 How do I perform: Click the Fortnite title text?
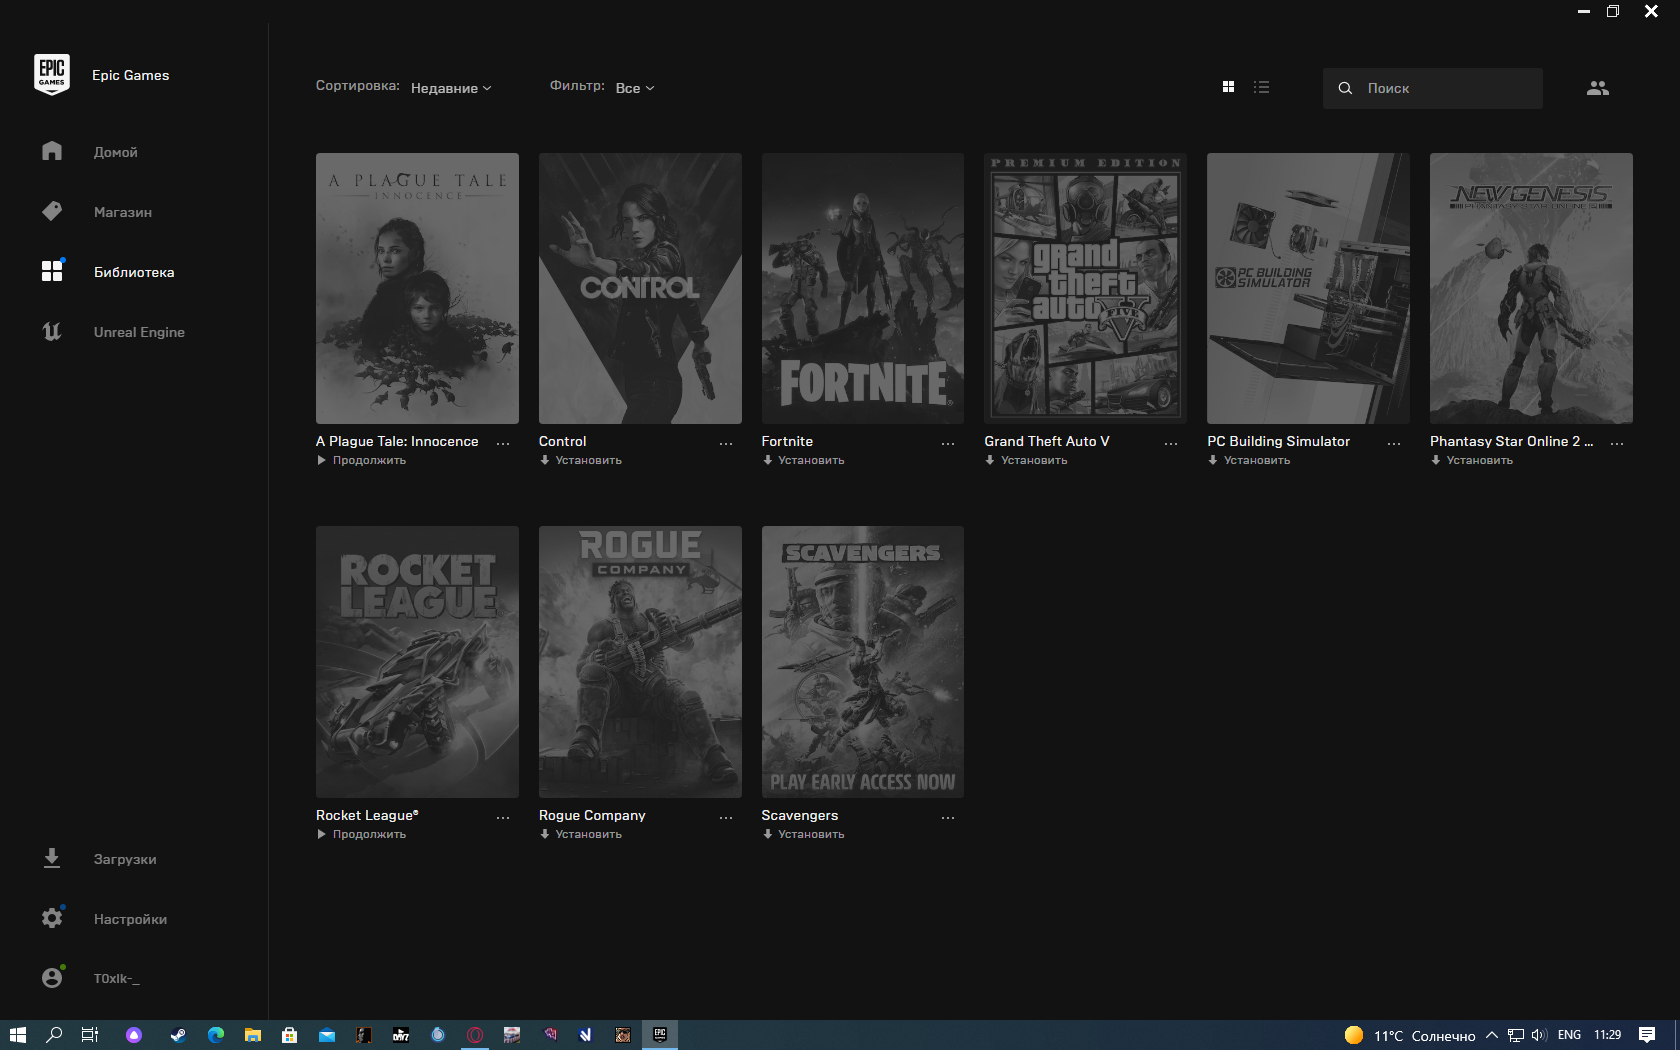(787, 441)
